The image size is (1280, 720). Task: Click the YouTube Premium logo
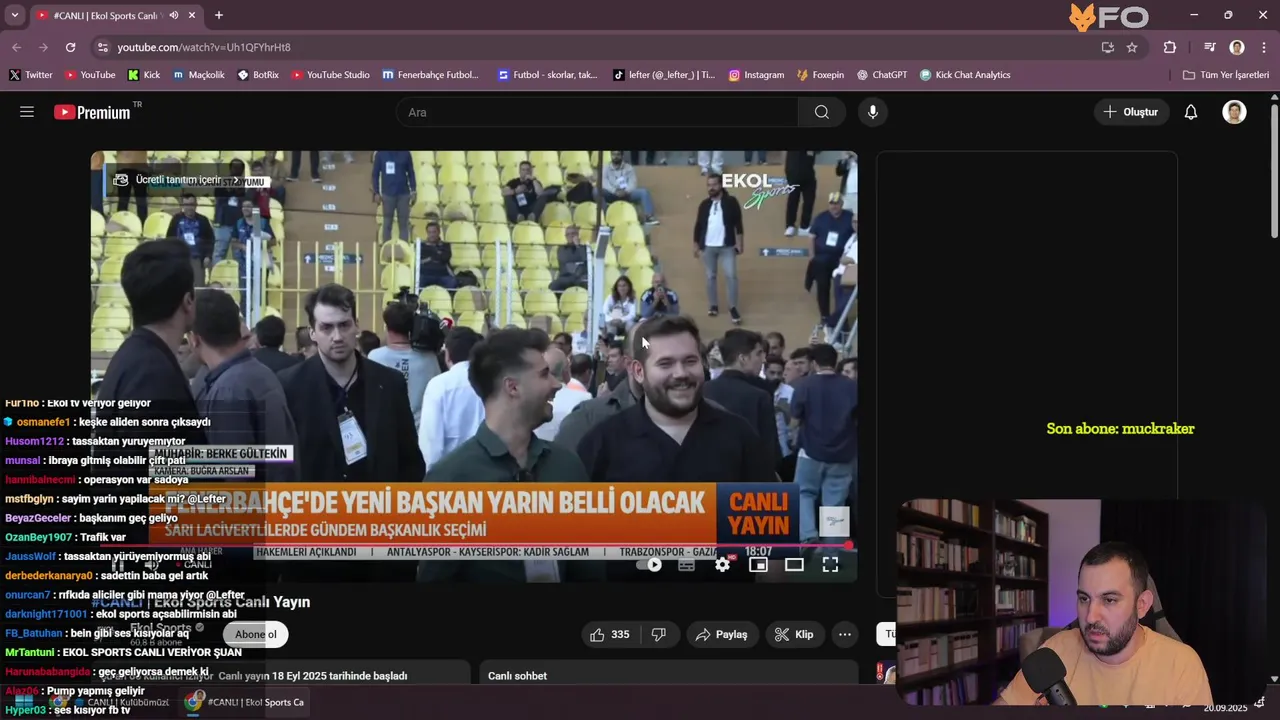pos(92,112)
